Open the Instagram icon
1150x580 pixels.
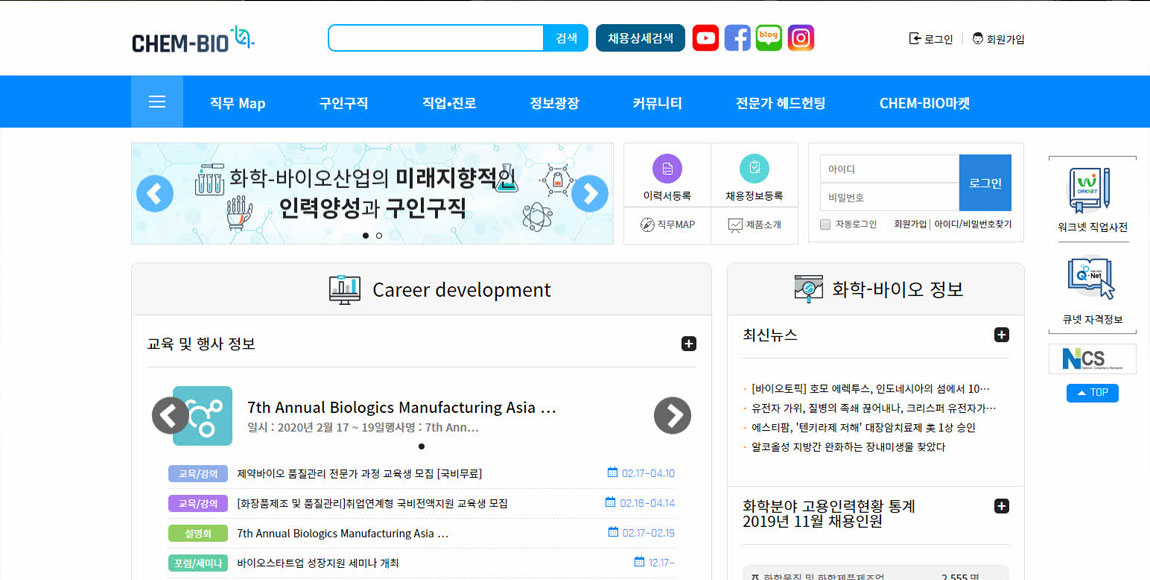[x=801, y=38]
